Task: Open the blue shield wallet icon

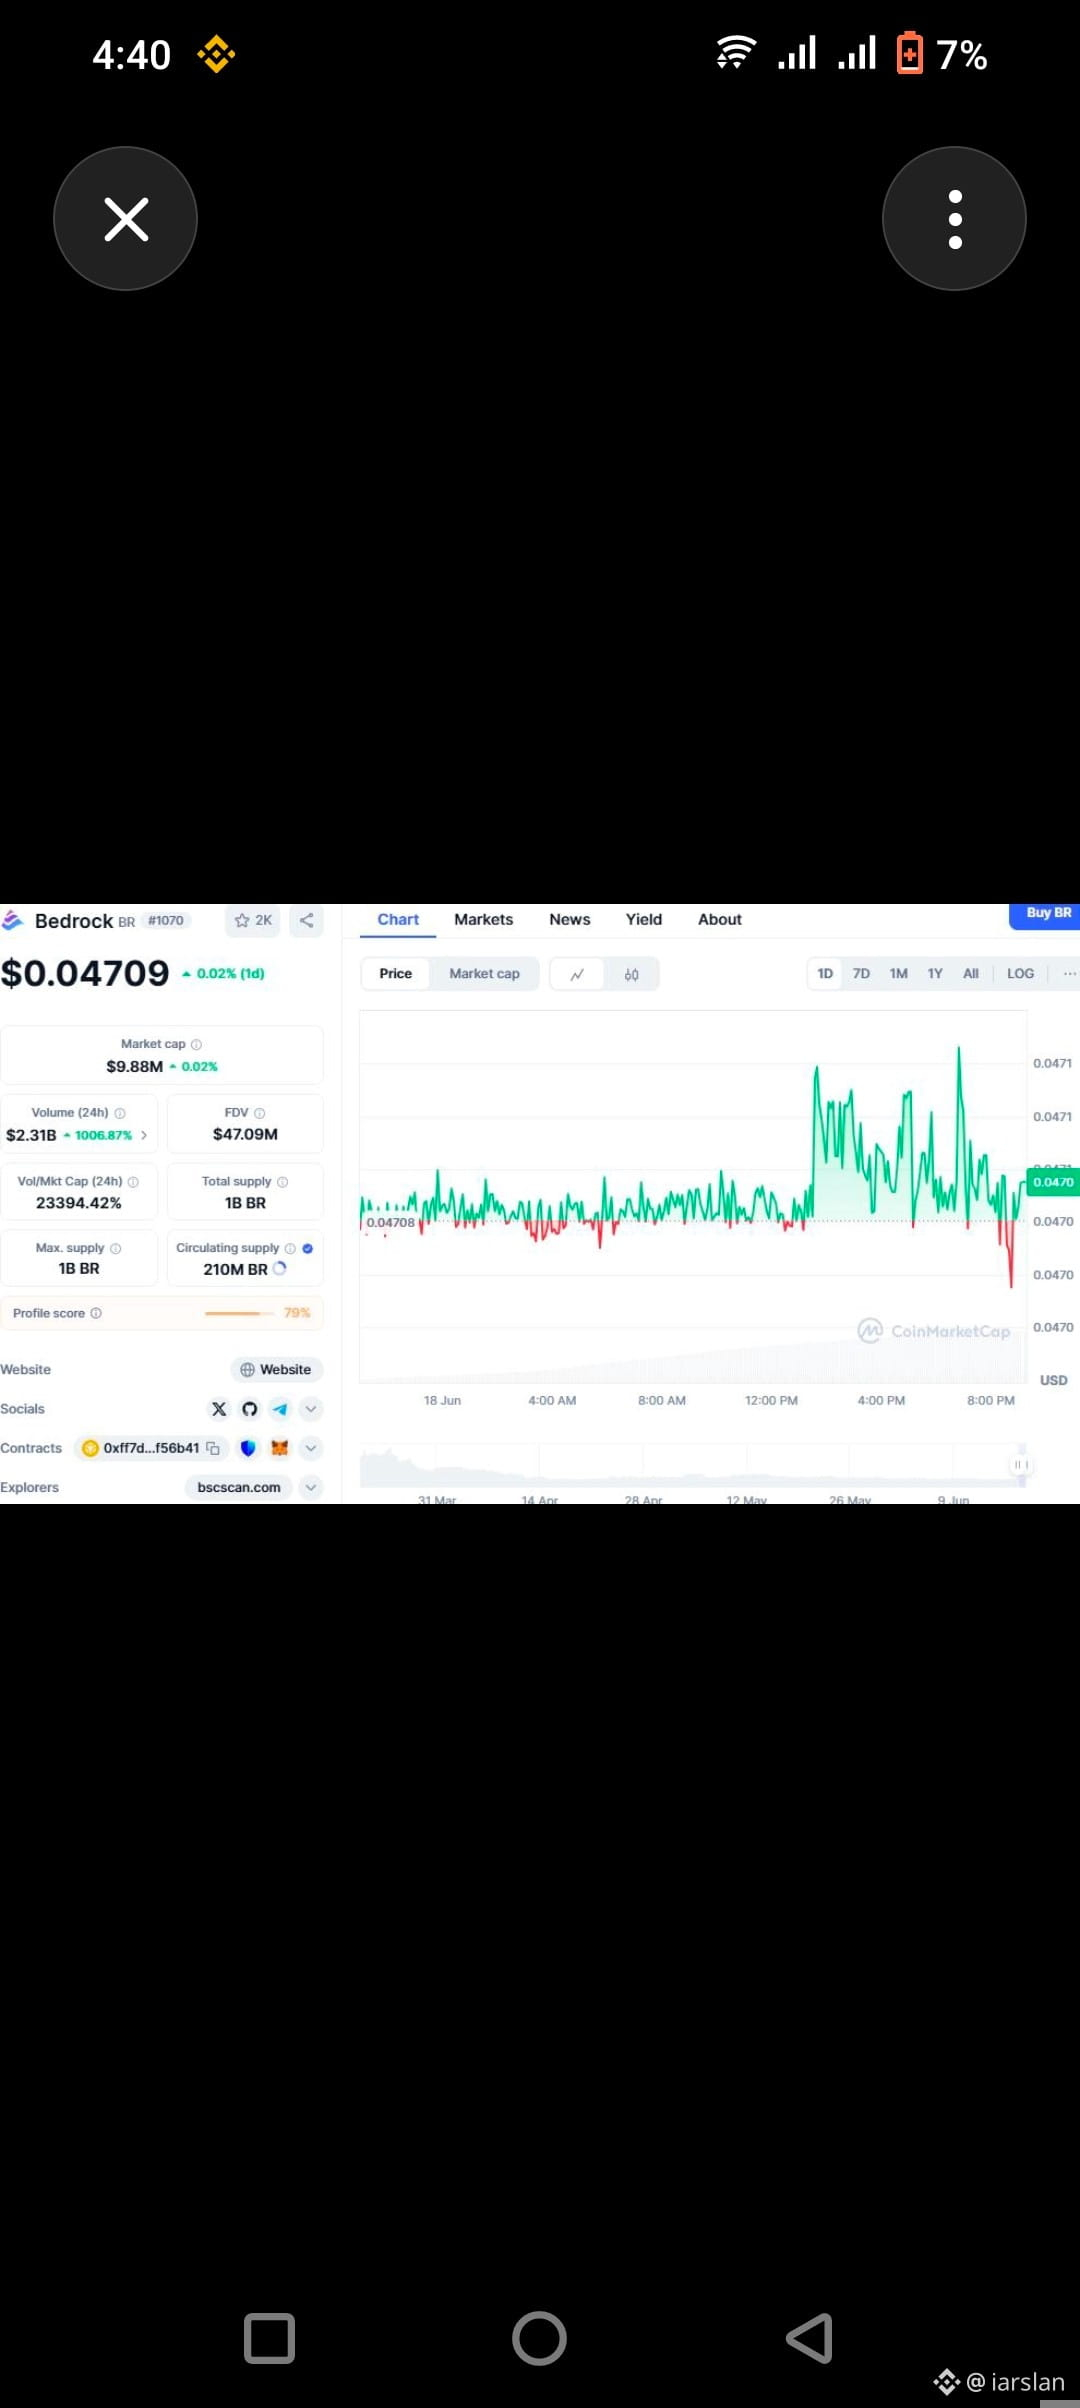Action: [248, 1448]
